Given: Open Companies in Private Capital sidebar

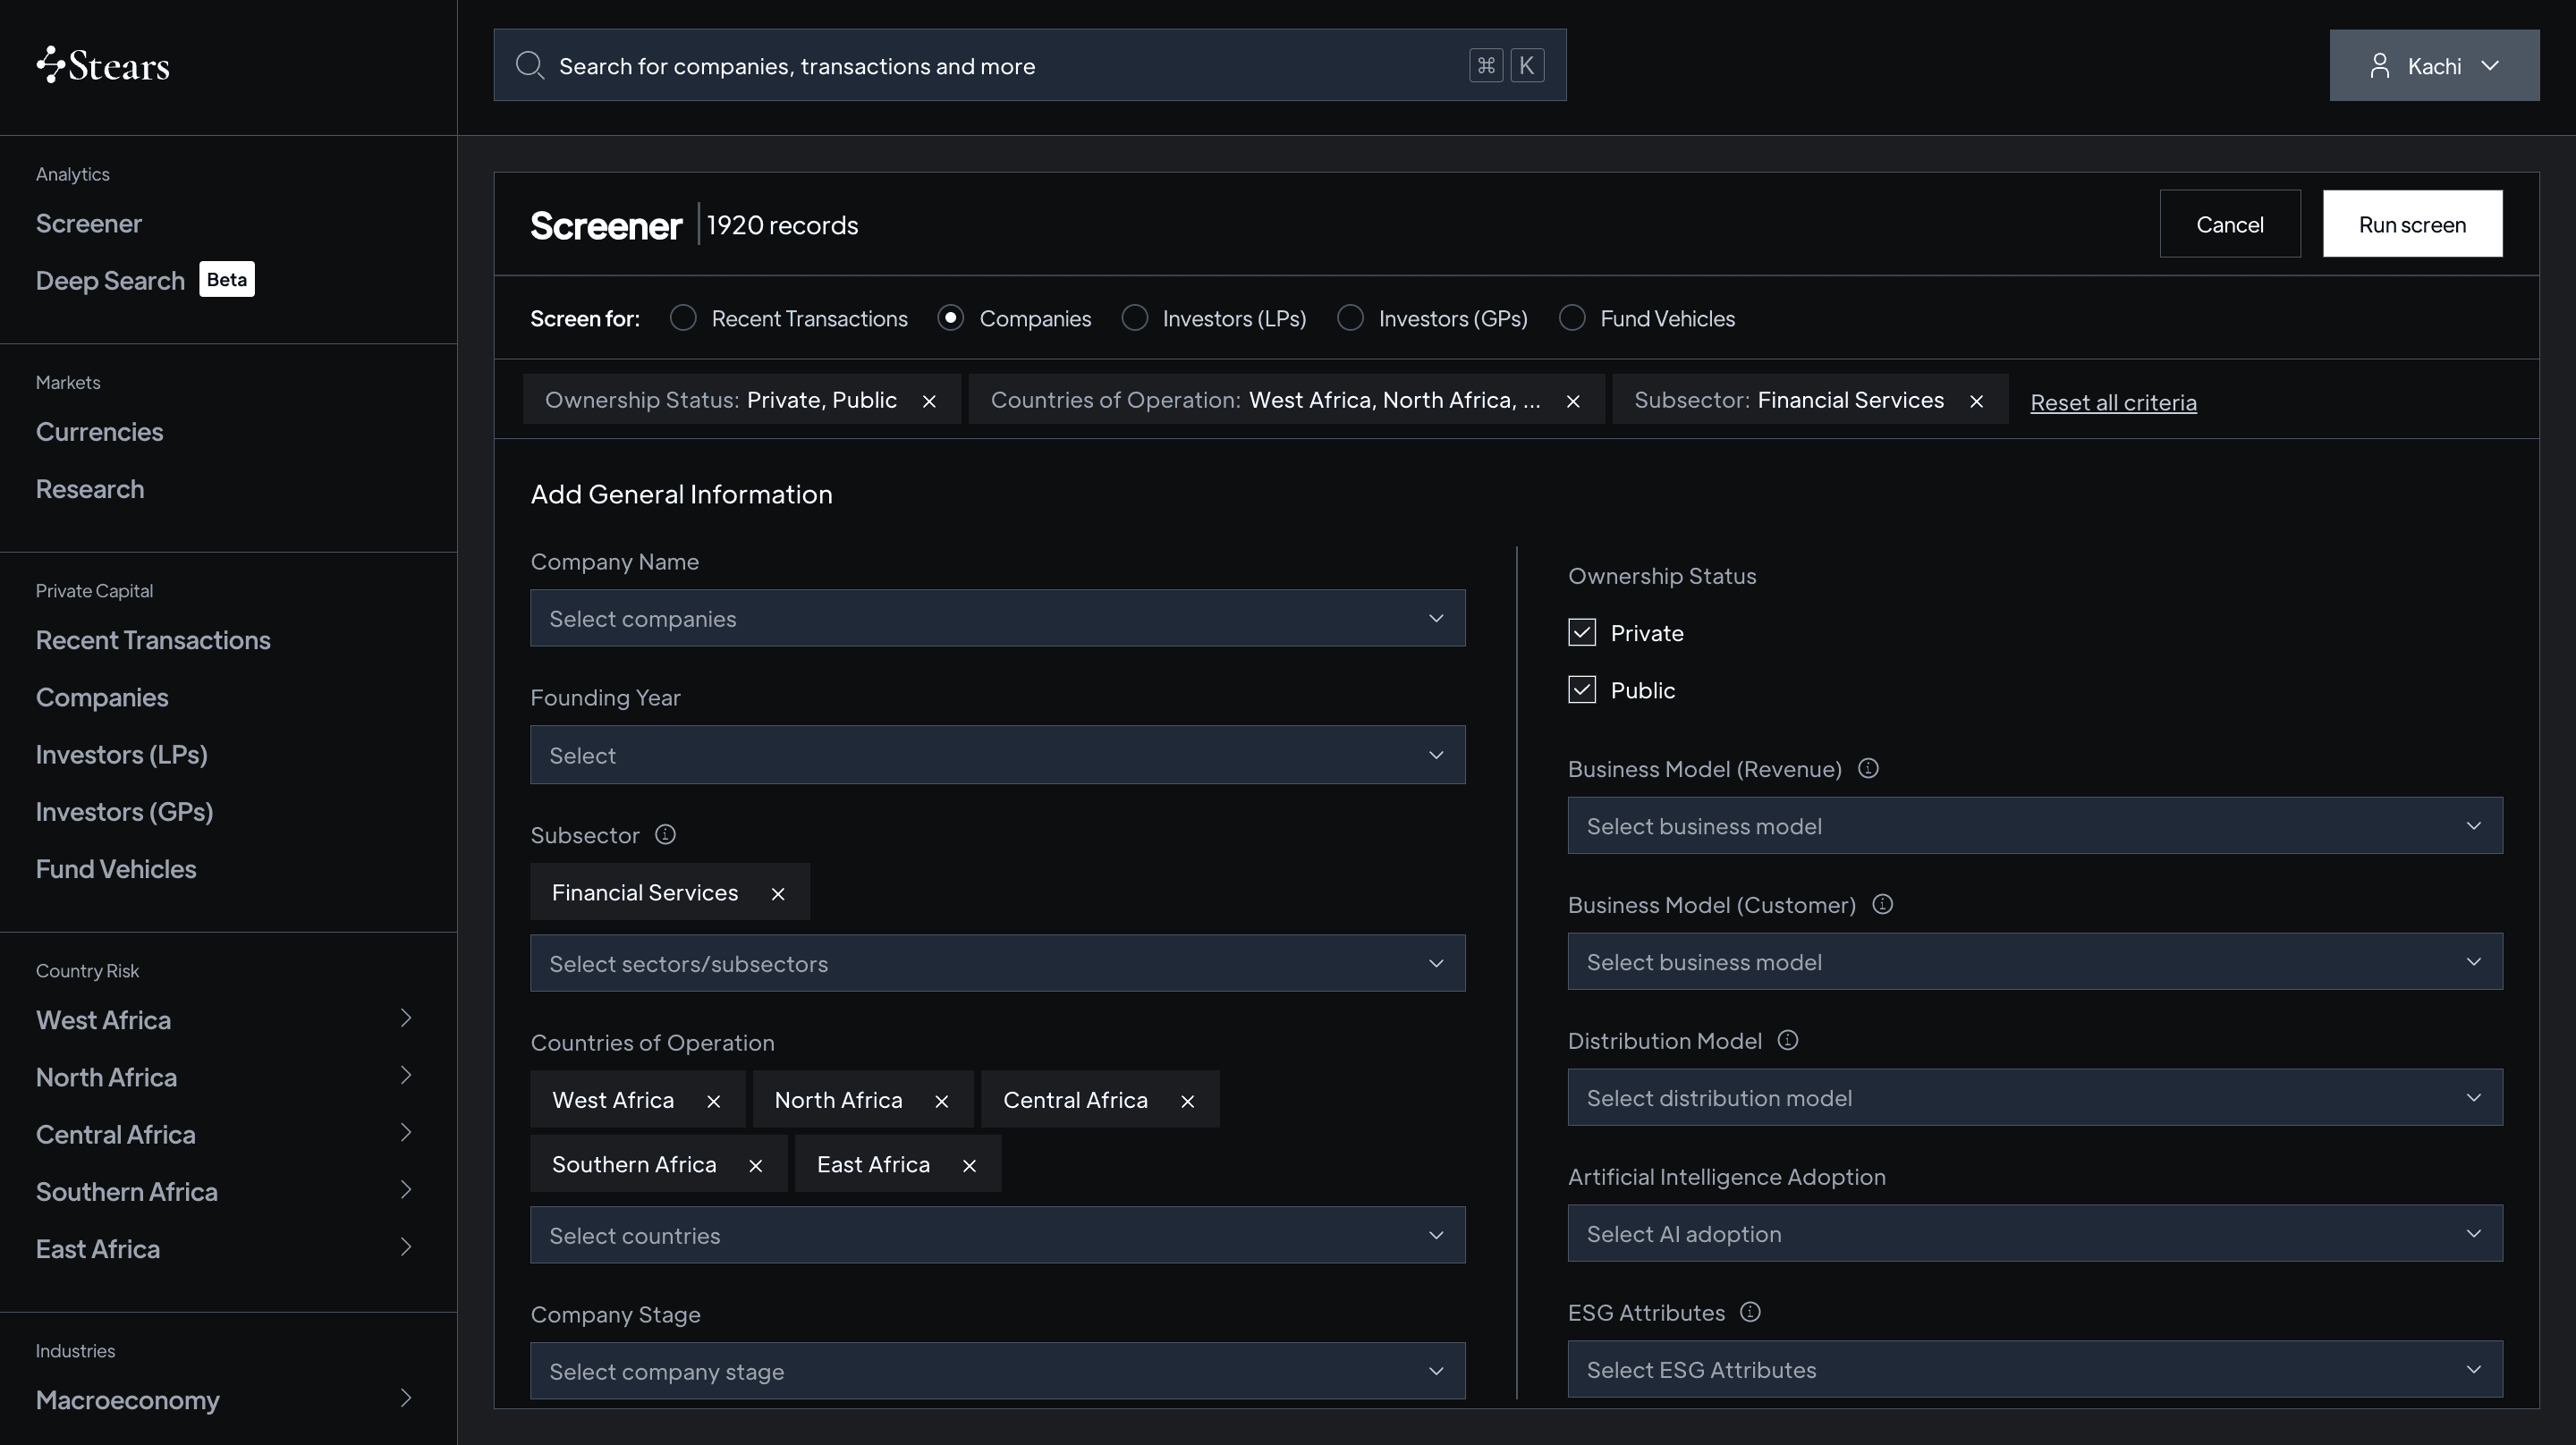Looking at the screenshot, I should [x=102, y=697].
